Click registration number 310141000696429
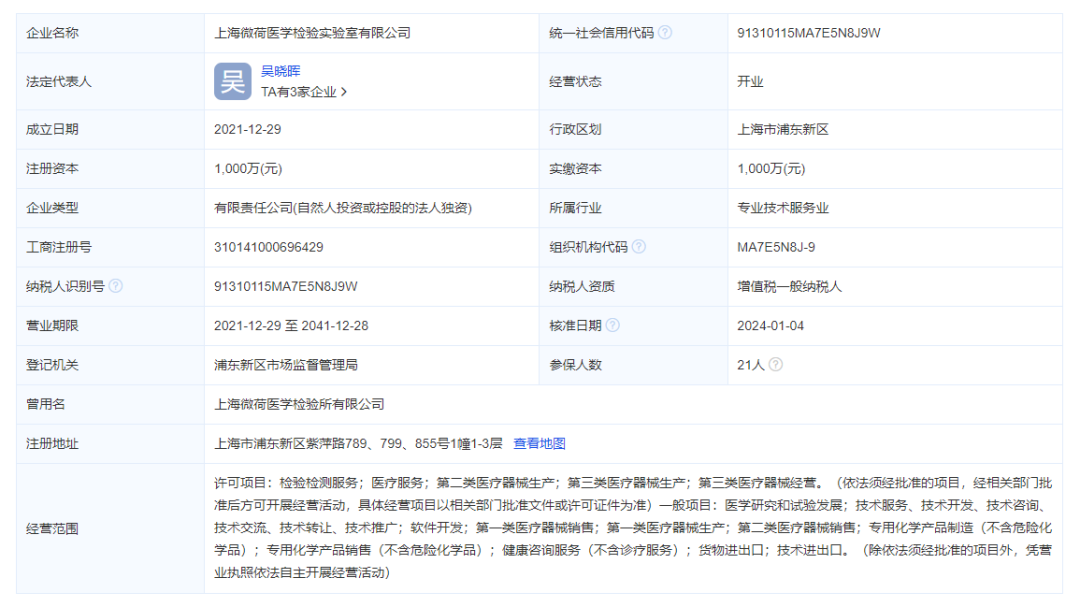This screenshot has width=1080, height=607. tap(268, 247)
